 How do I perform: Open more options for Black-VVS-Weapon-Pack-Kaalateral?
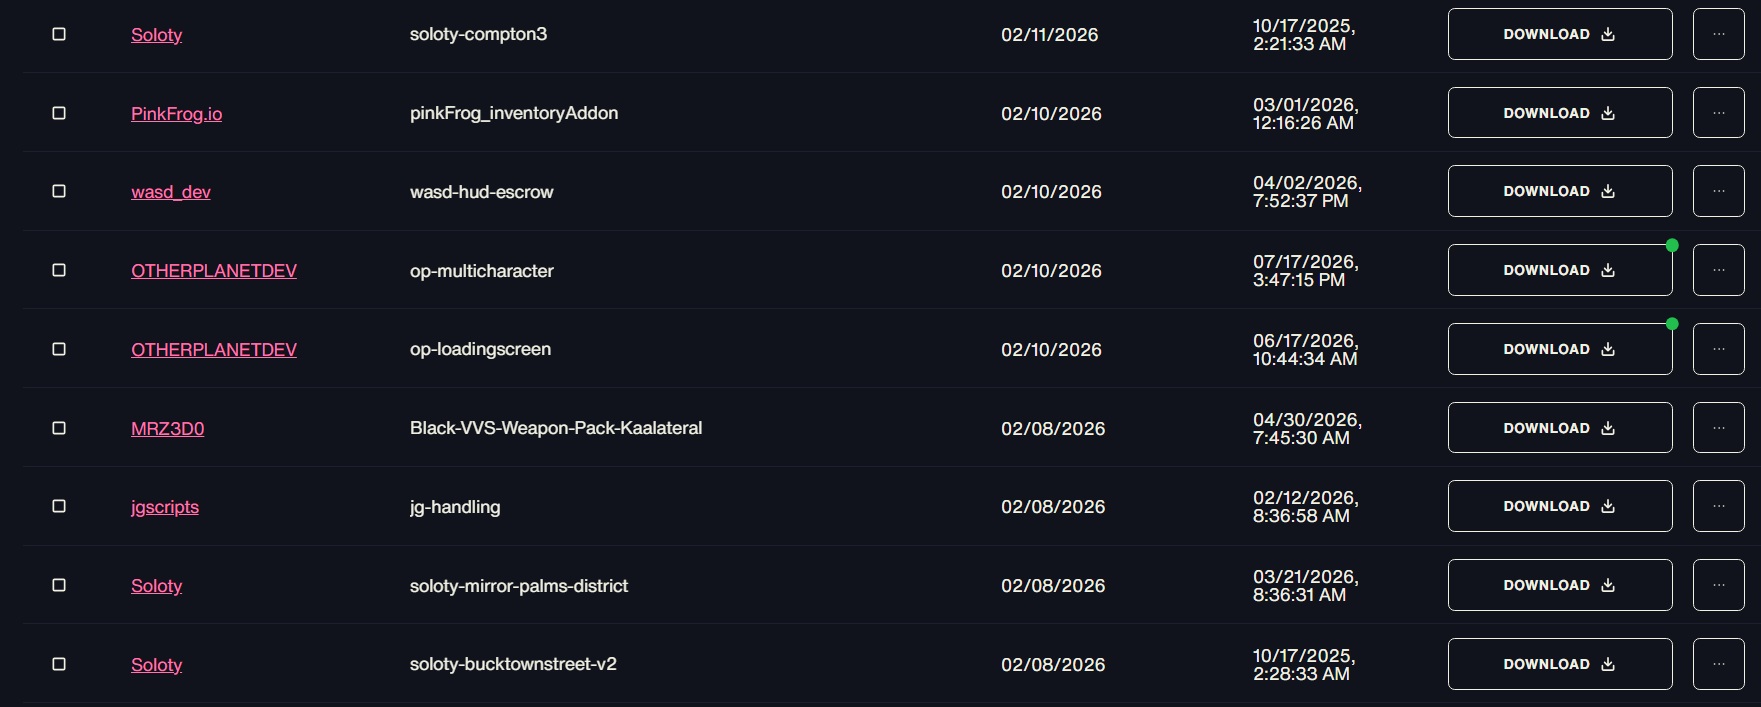[1718, 428]
